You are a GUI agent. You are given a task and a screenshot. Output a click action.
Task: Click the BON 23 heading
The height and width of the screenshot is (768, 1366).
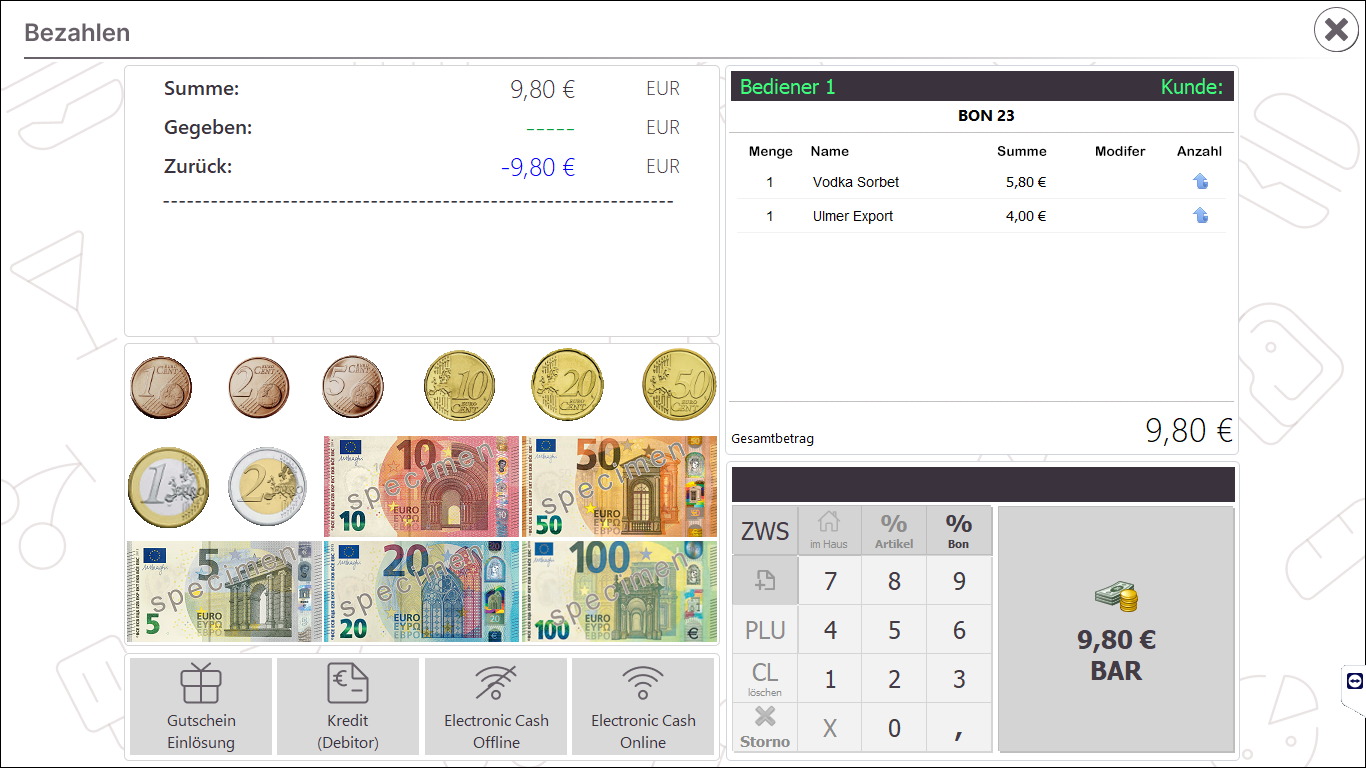[x=986, y=116]
